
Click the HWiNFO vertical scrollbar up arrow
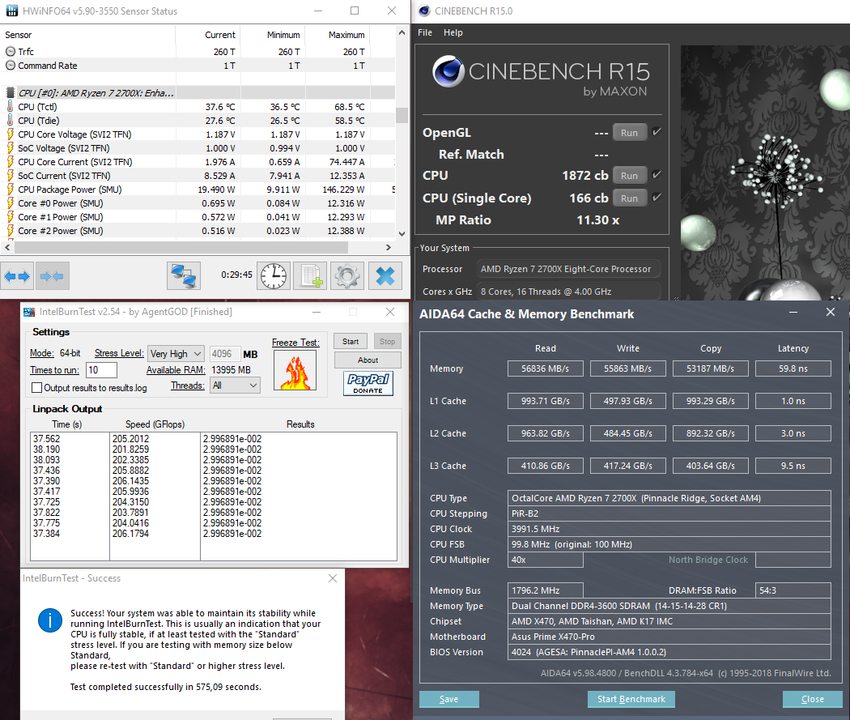402,33
